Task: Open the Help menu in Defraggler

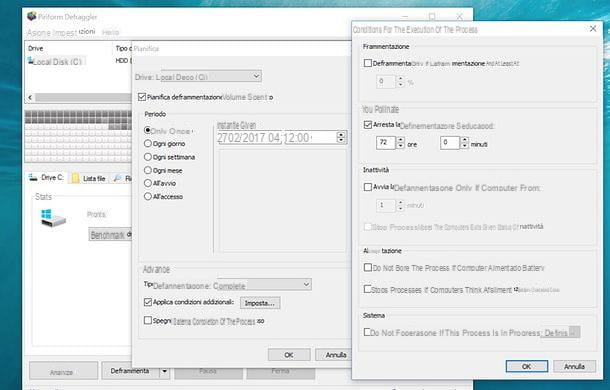Action: [x=110, y=32]
